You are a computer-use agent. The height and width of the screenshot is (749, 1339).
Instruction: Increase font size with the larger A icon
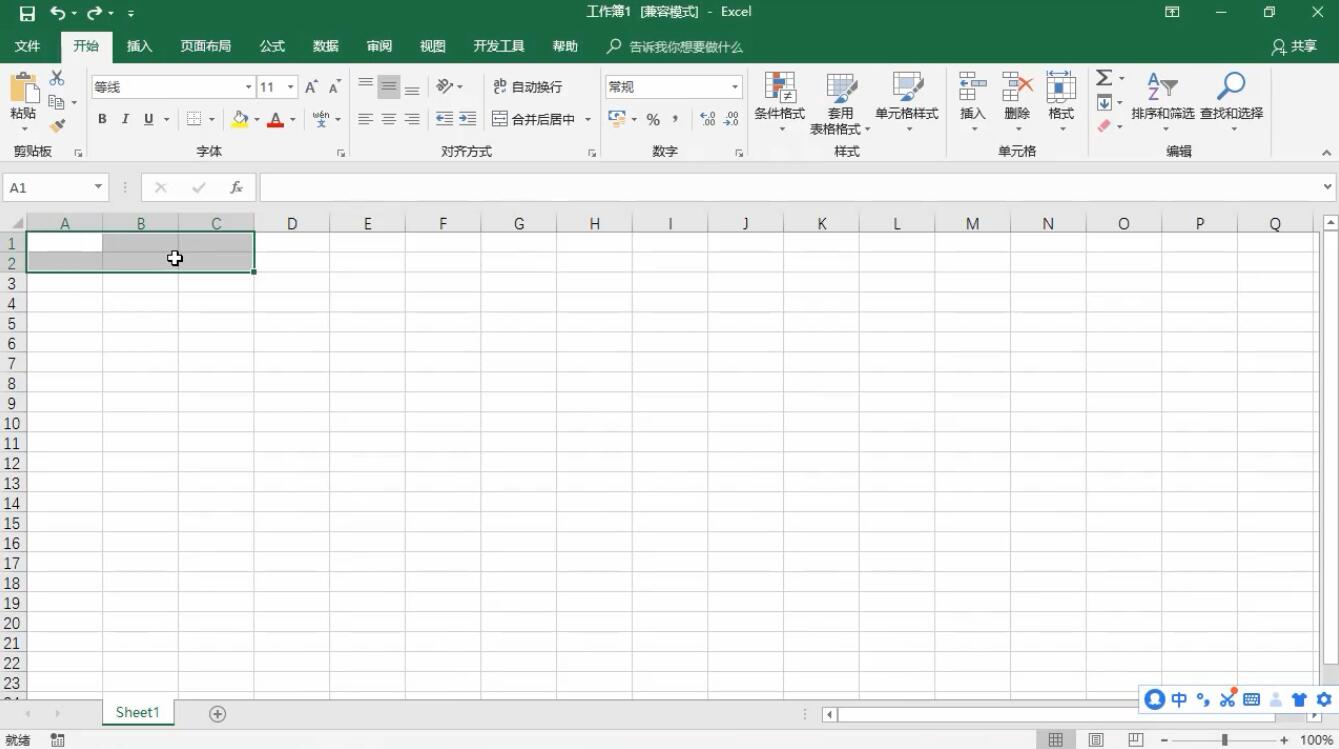(x=312, y=87)
